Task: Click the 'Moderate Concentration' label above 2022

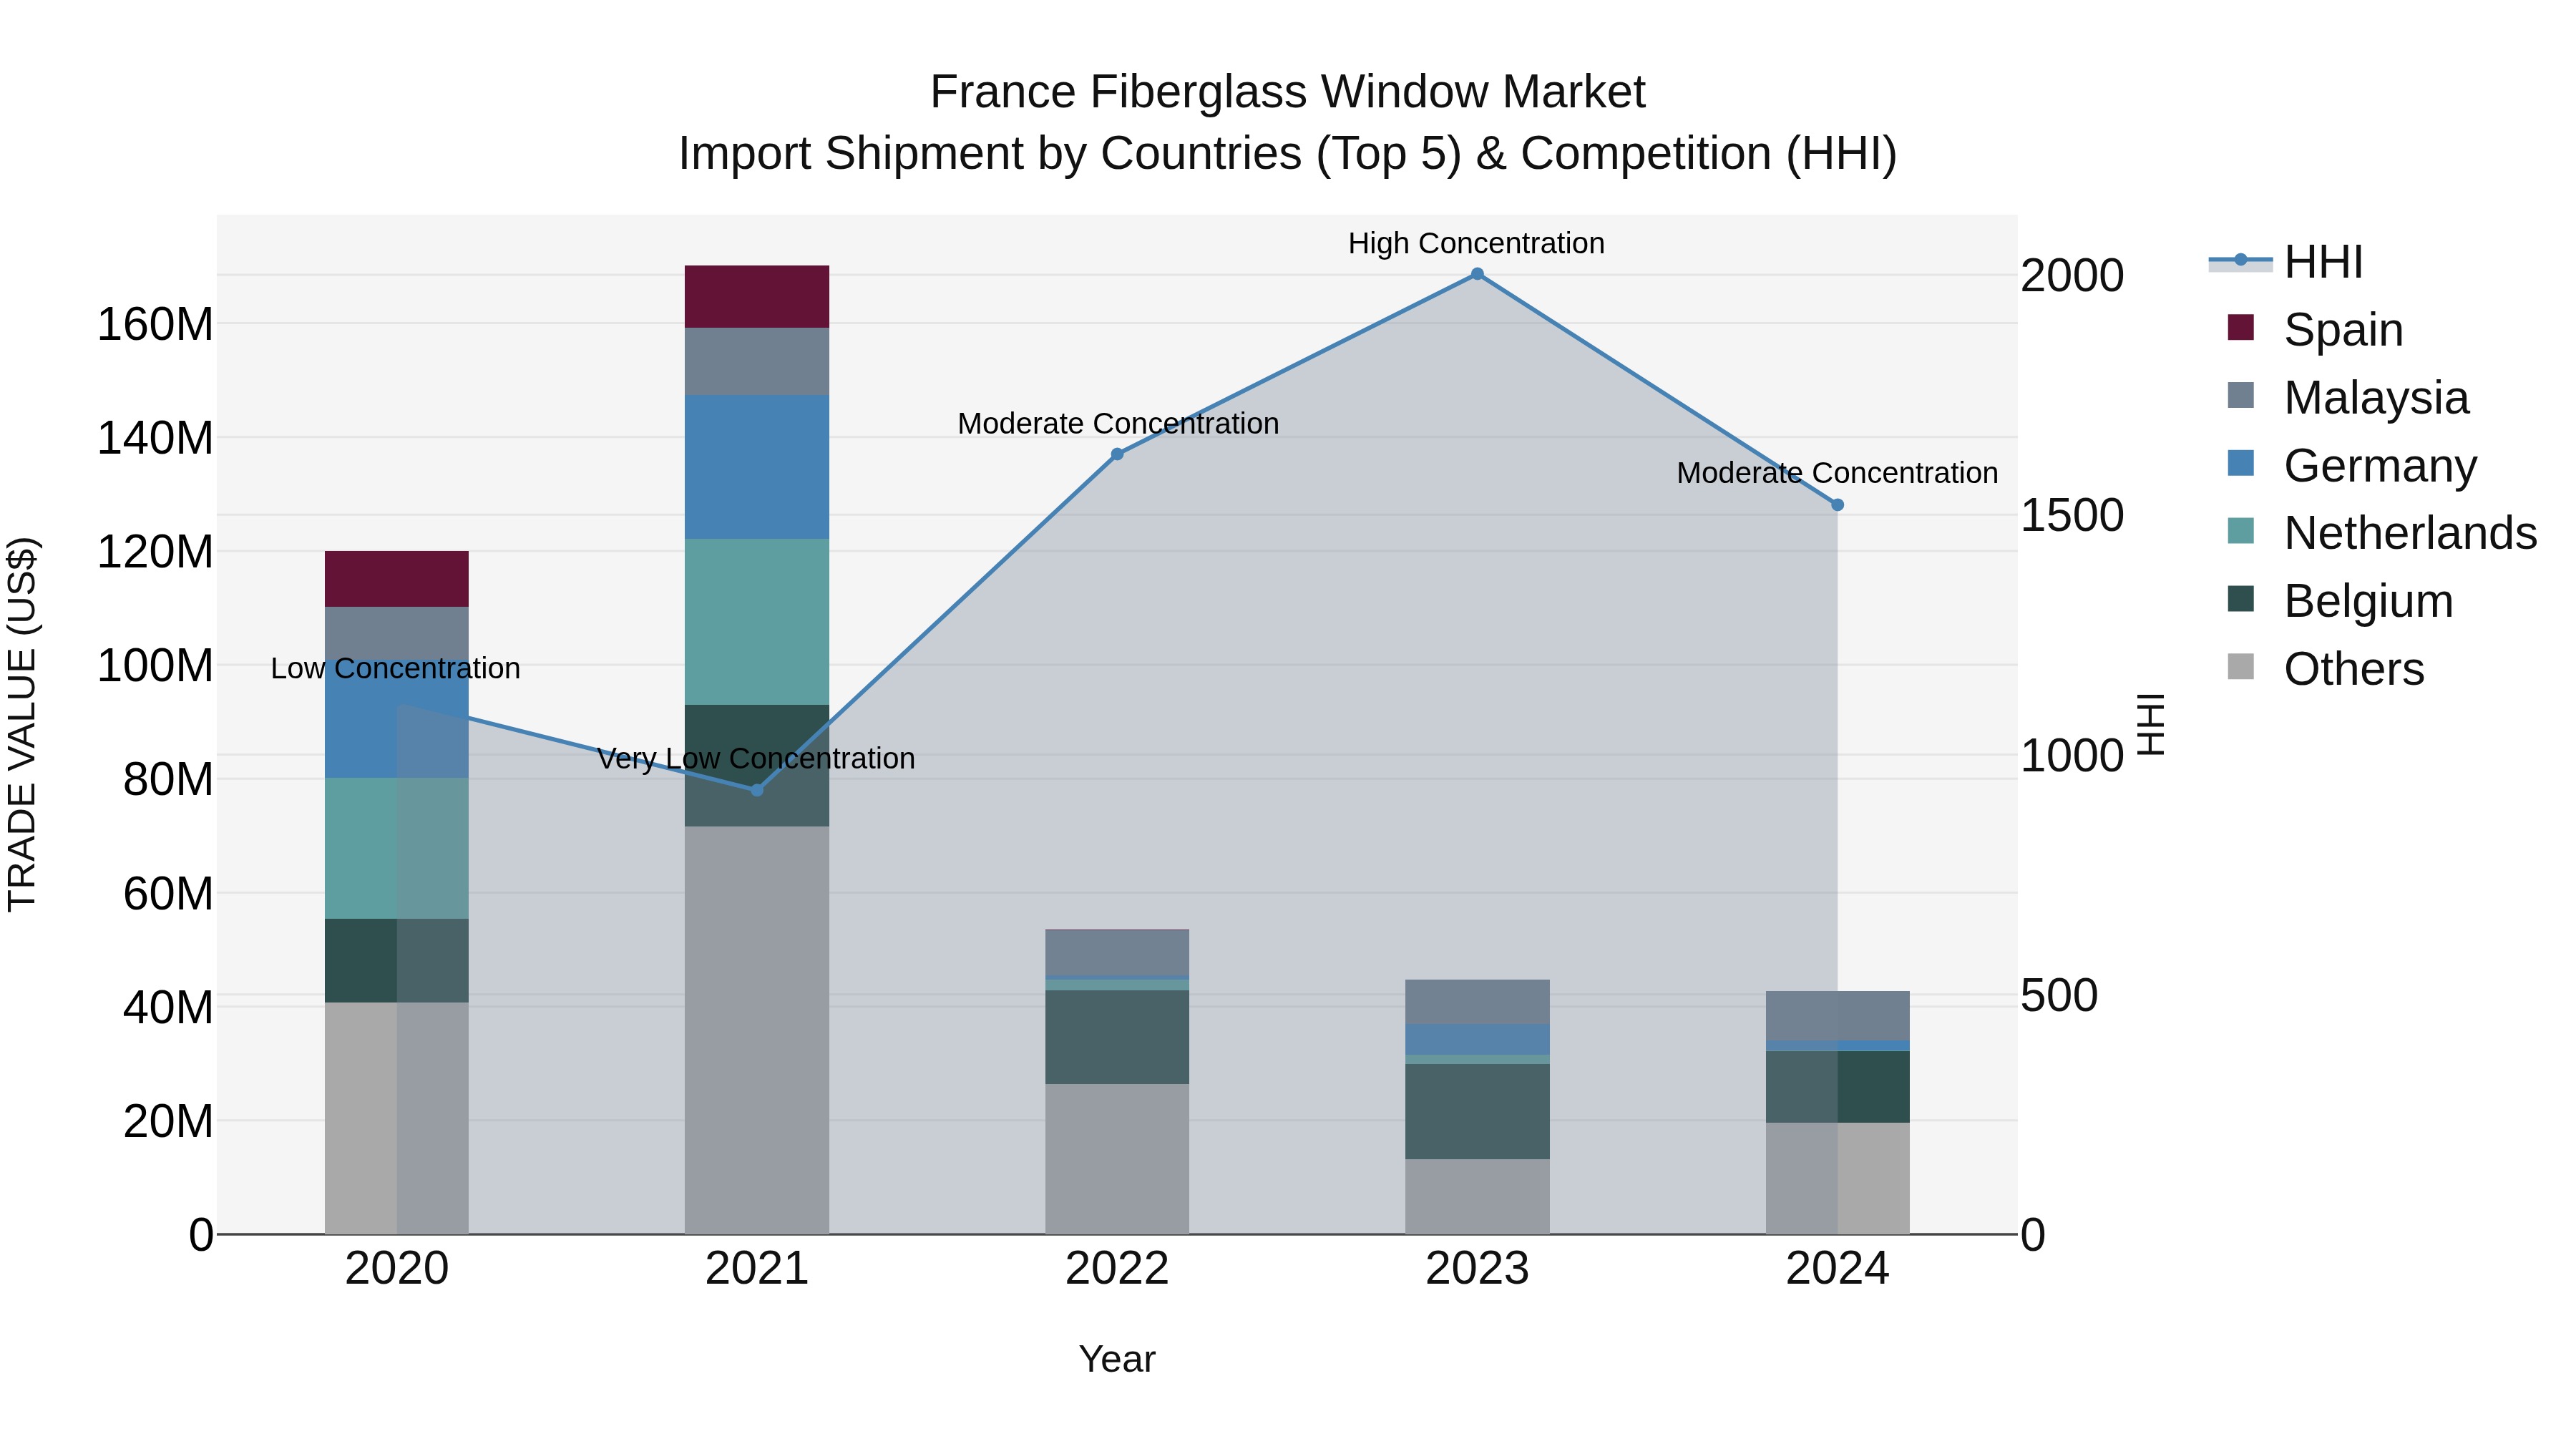Action: tap(1118, 424)
